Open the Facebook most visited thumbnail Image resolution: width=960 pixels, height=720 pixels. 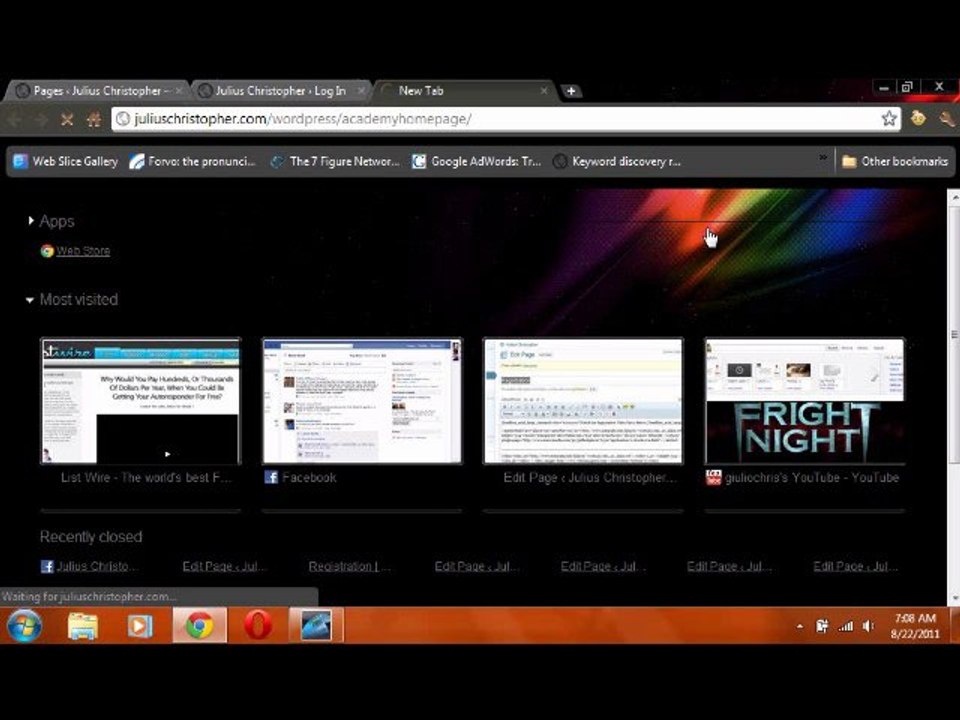click(x=362, y=401)
